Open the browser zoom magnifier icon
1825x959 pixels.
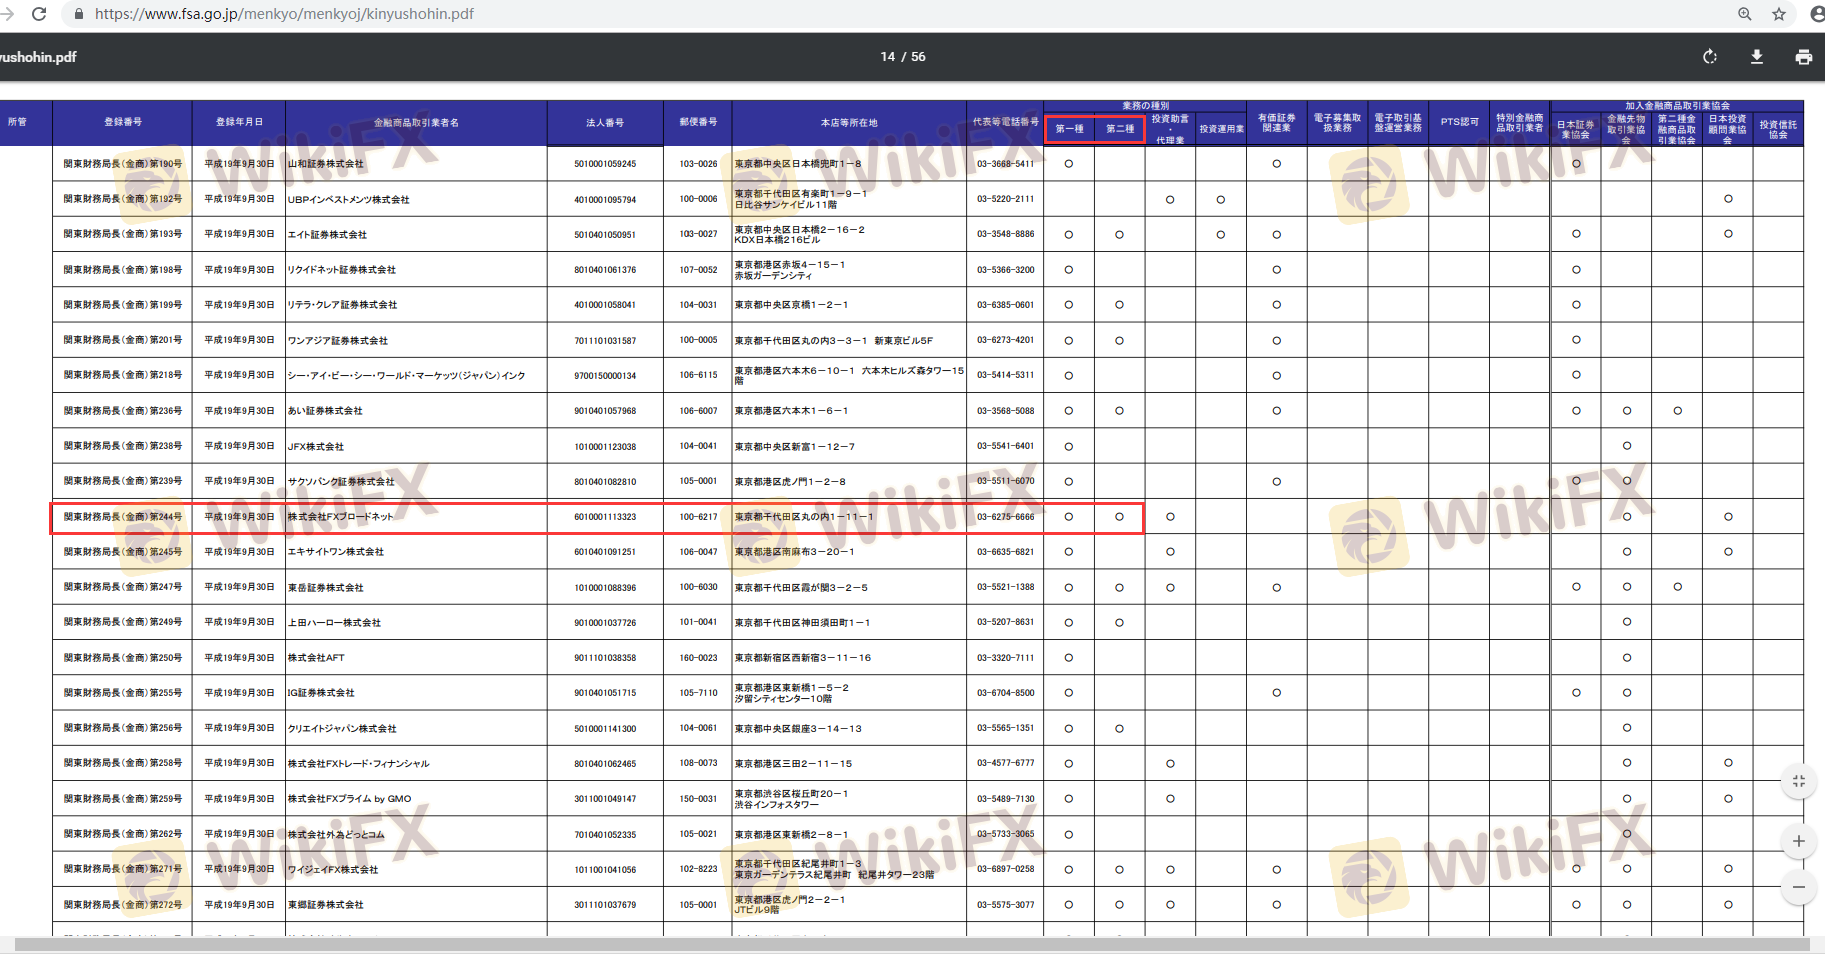click(x=1744, y=14)
